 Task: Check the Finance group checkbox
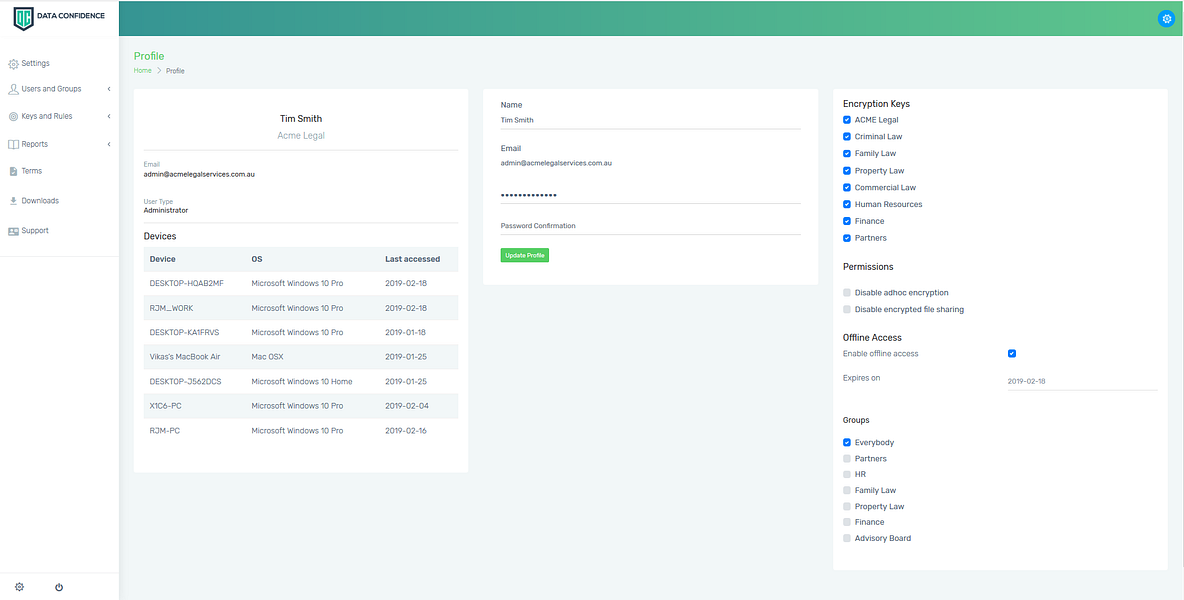pos(846,522)
